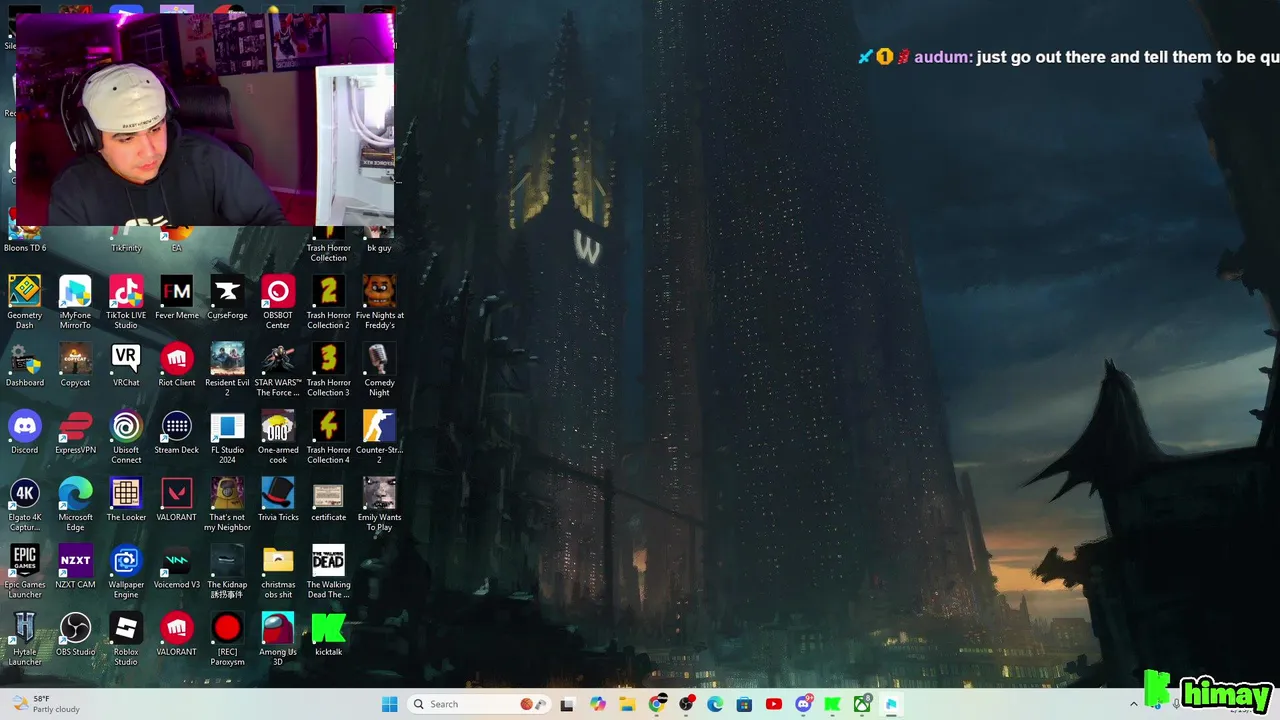Select the Trash Horror Collection 3 icon
This screenshot has height=720, width=1280.
tap(328, 369)
